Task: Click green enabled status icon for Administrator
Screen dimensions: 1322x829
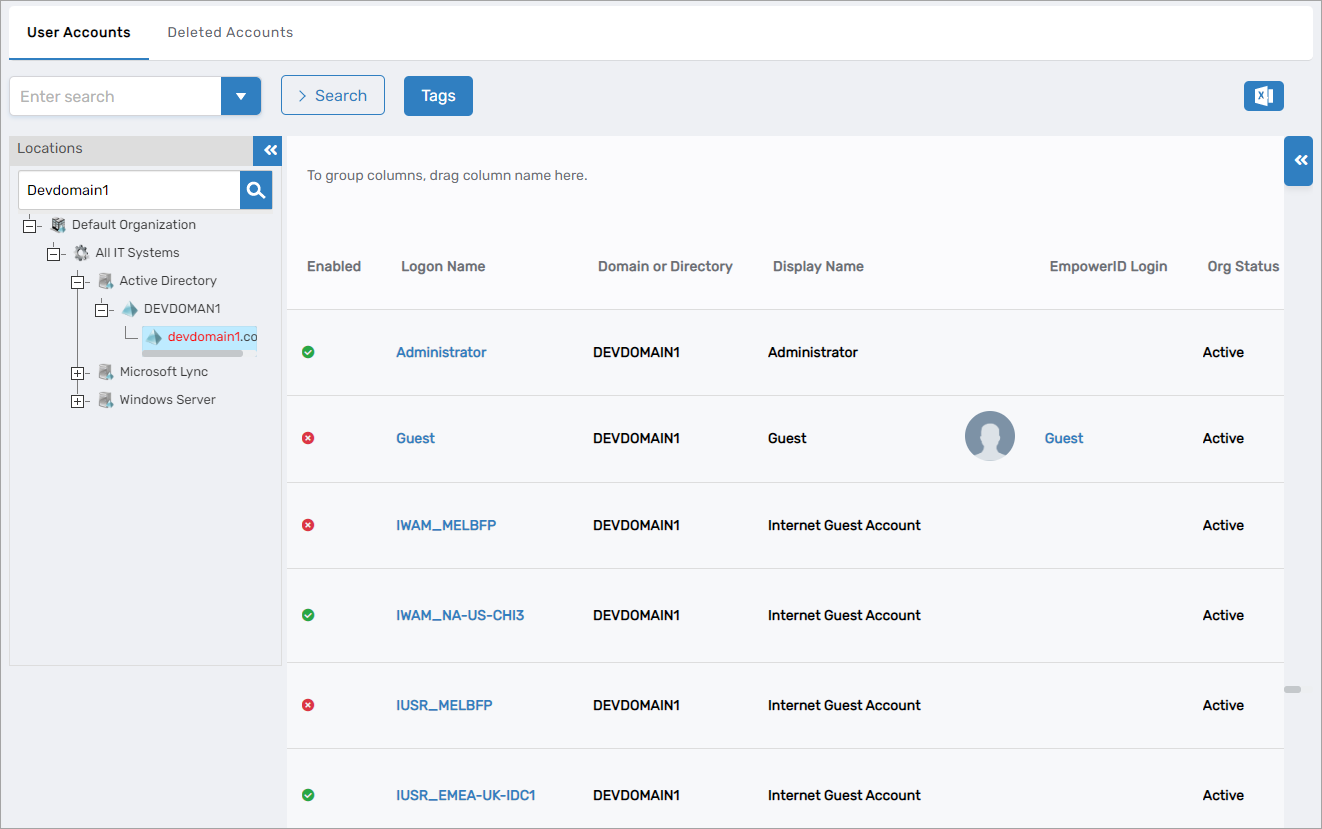Action: point(308,352)
